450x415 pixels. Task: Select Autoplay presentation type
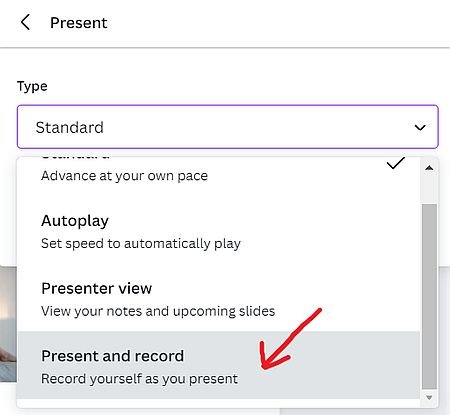click(218, 232)
